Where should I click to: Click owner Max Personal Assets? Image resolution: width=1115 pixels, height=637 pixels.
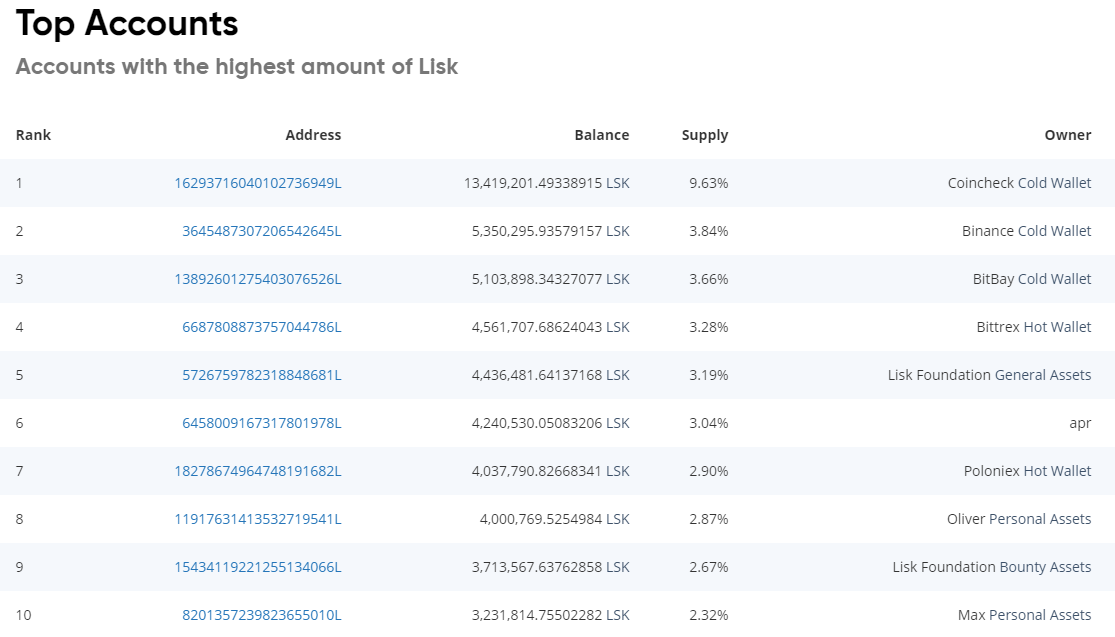[x=1024, y=615]
